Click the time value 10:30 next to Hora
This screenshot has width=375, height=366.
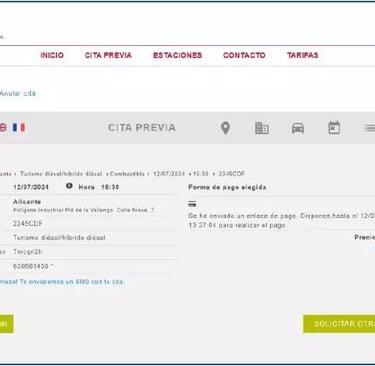click(110, 187)
